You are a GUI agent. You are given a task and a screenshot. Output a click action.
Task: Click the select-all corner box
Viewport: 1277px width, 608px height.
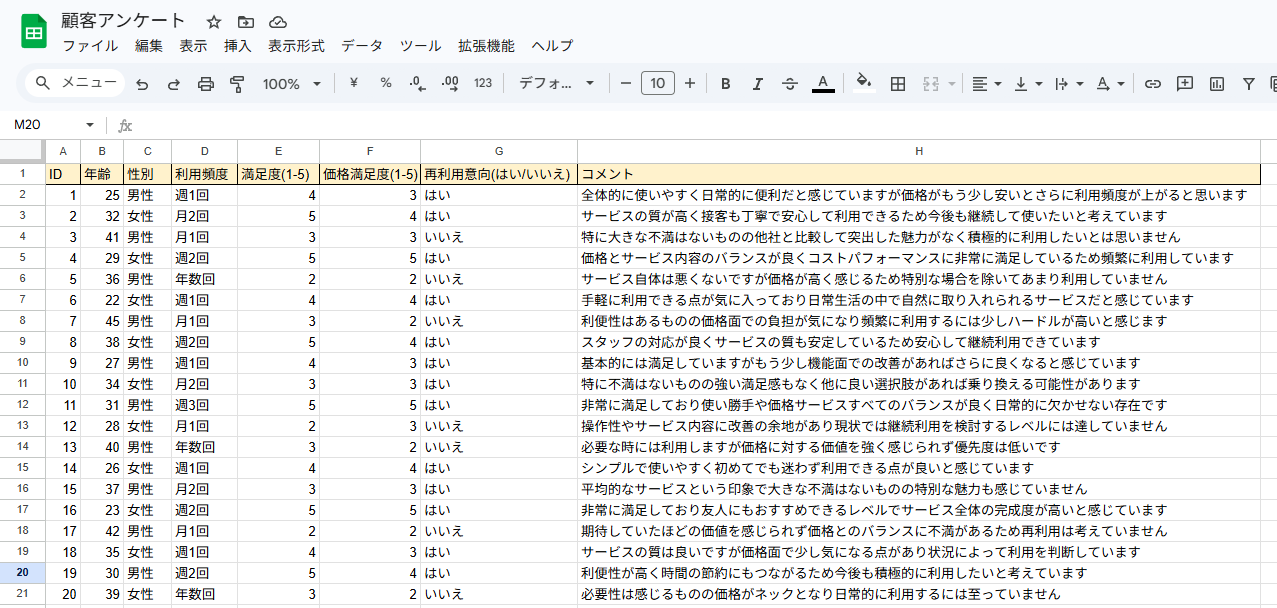coord(22,151)
